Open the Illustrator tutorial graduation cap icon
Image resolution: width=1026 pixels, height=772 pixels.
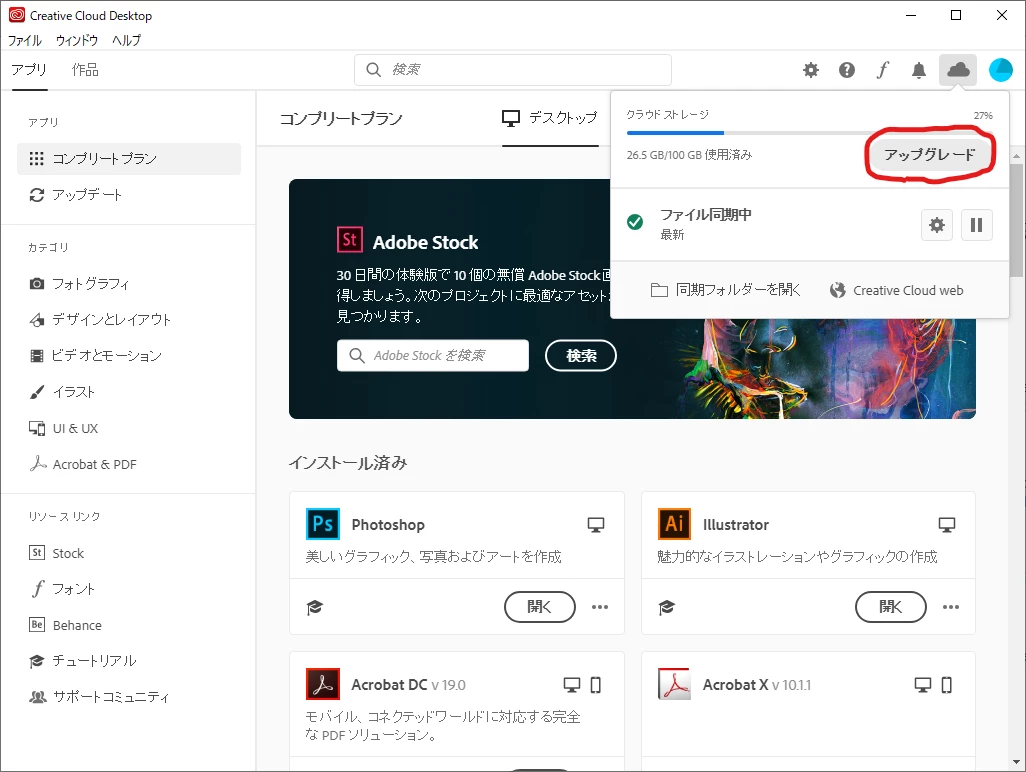pyautogui.click(x=666, y=607)
